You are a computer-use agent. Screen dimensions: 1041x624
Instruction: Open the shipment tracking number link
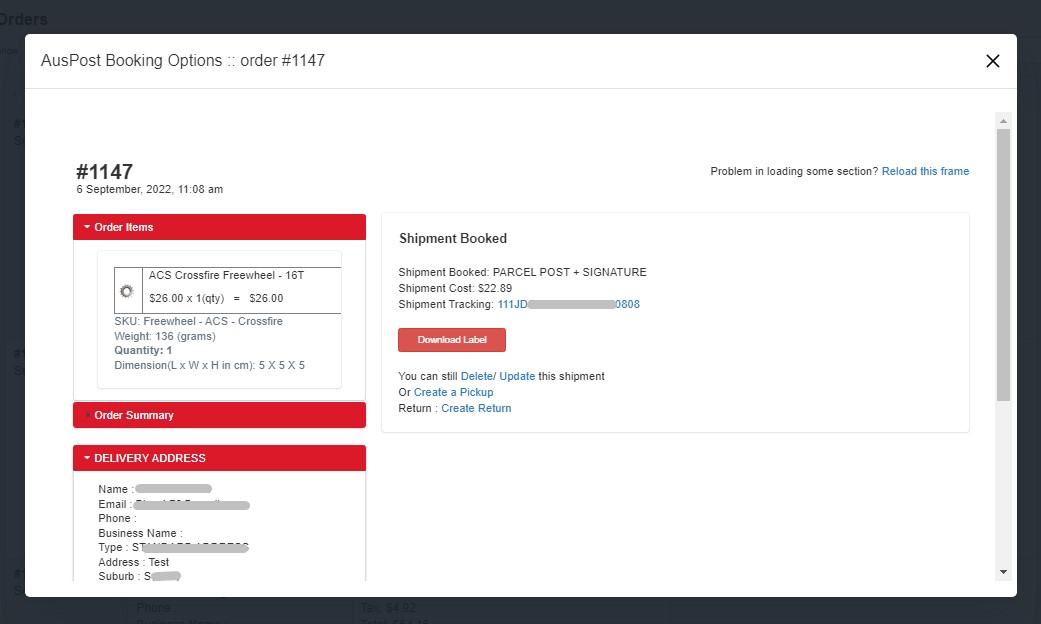tap(568, 304)
